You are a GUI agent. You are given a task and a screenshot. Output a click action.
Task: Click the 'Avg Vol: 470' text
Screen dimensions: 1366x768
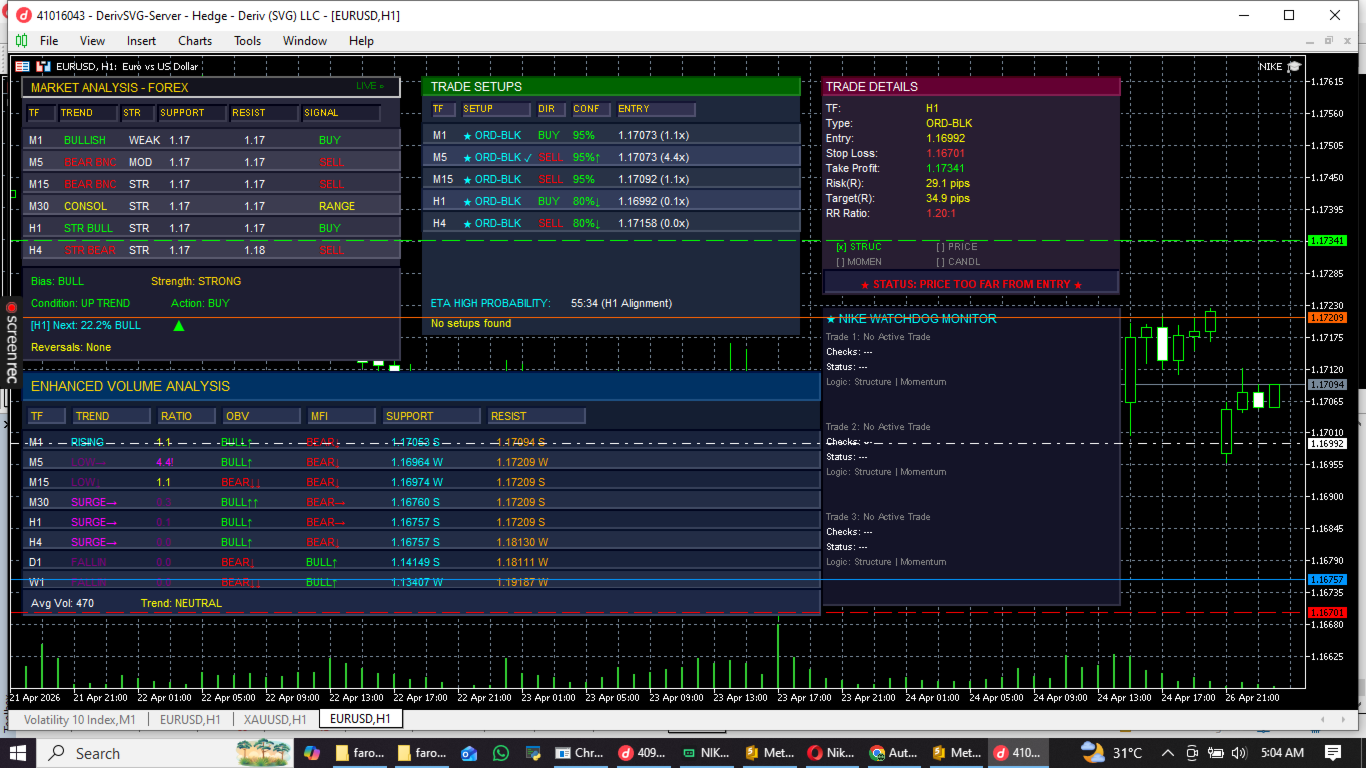tap(62, 603)
